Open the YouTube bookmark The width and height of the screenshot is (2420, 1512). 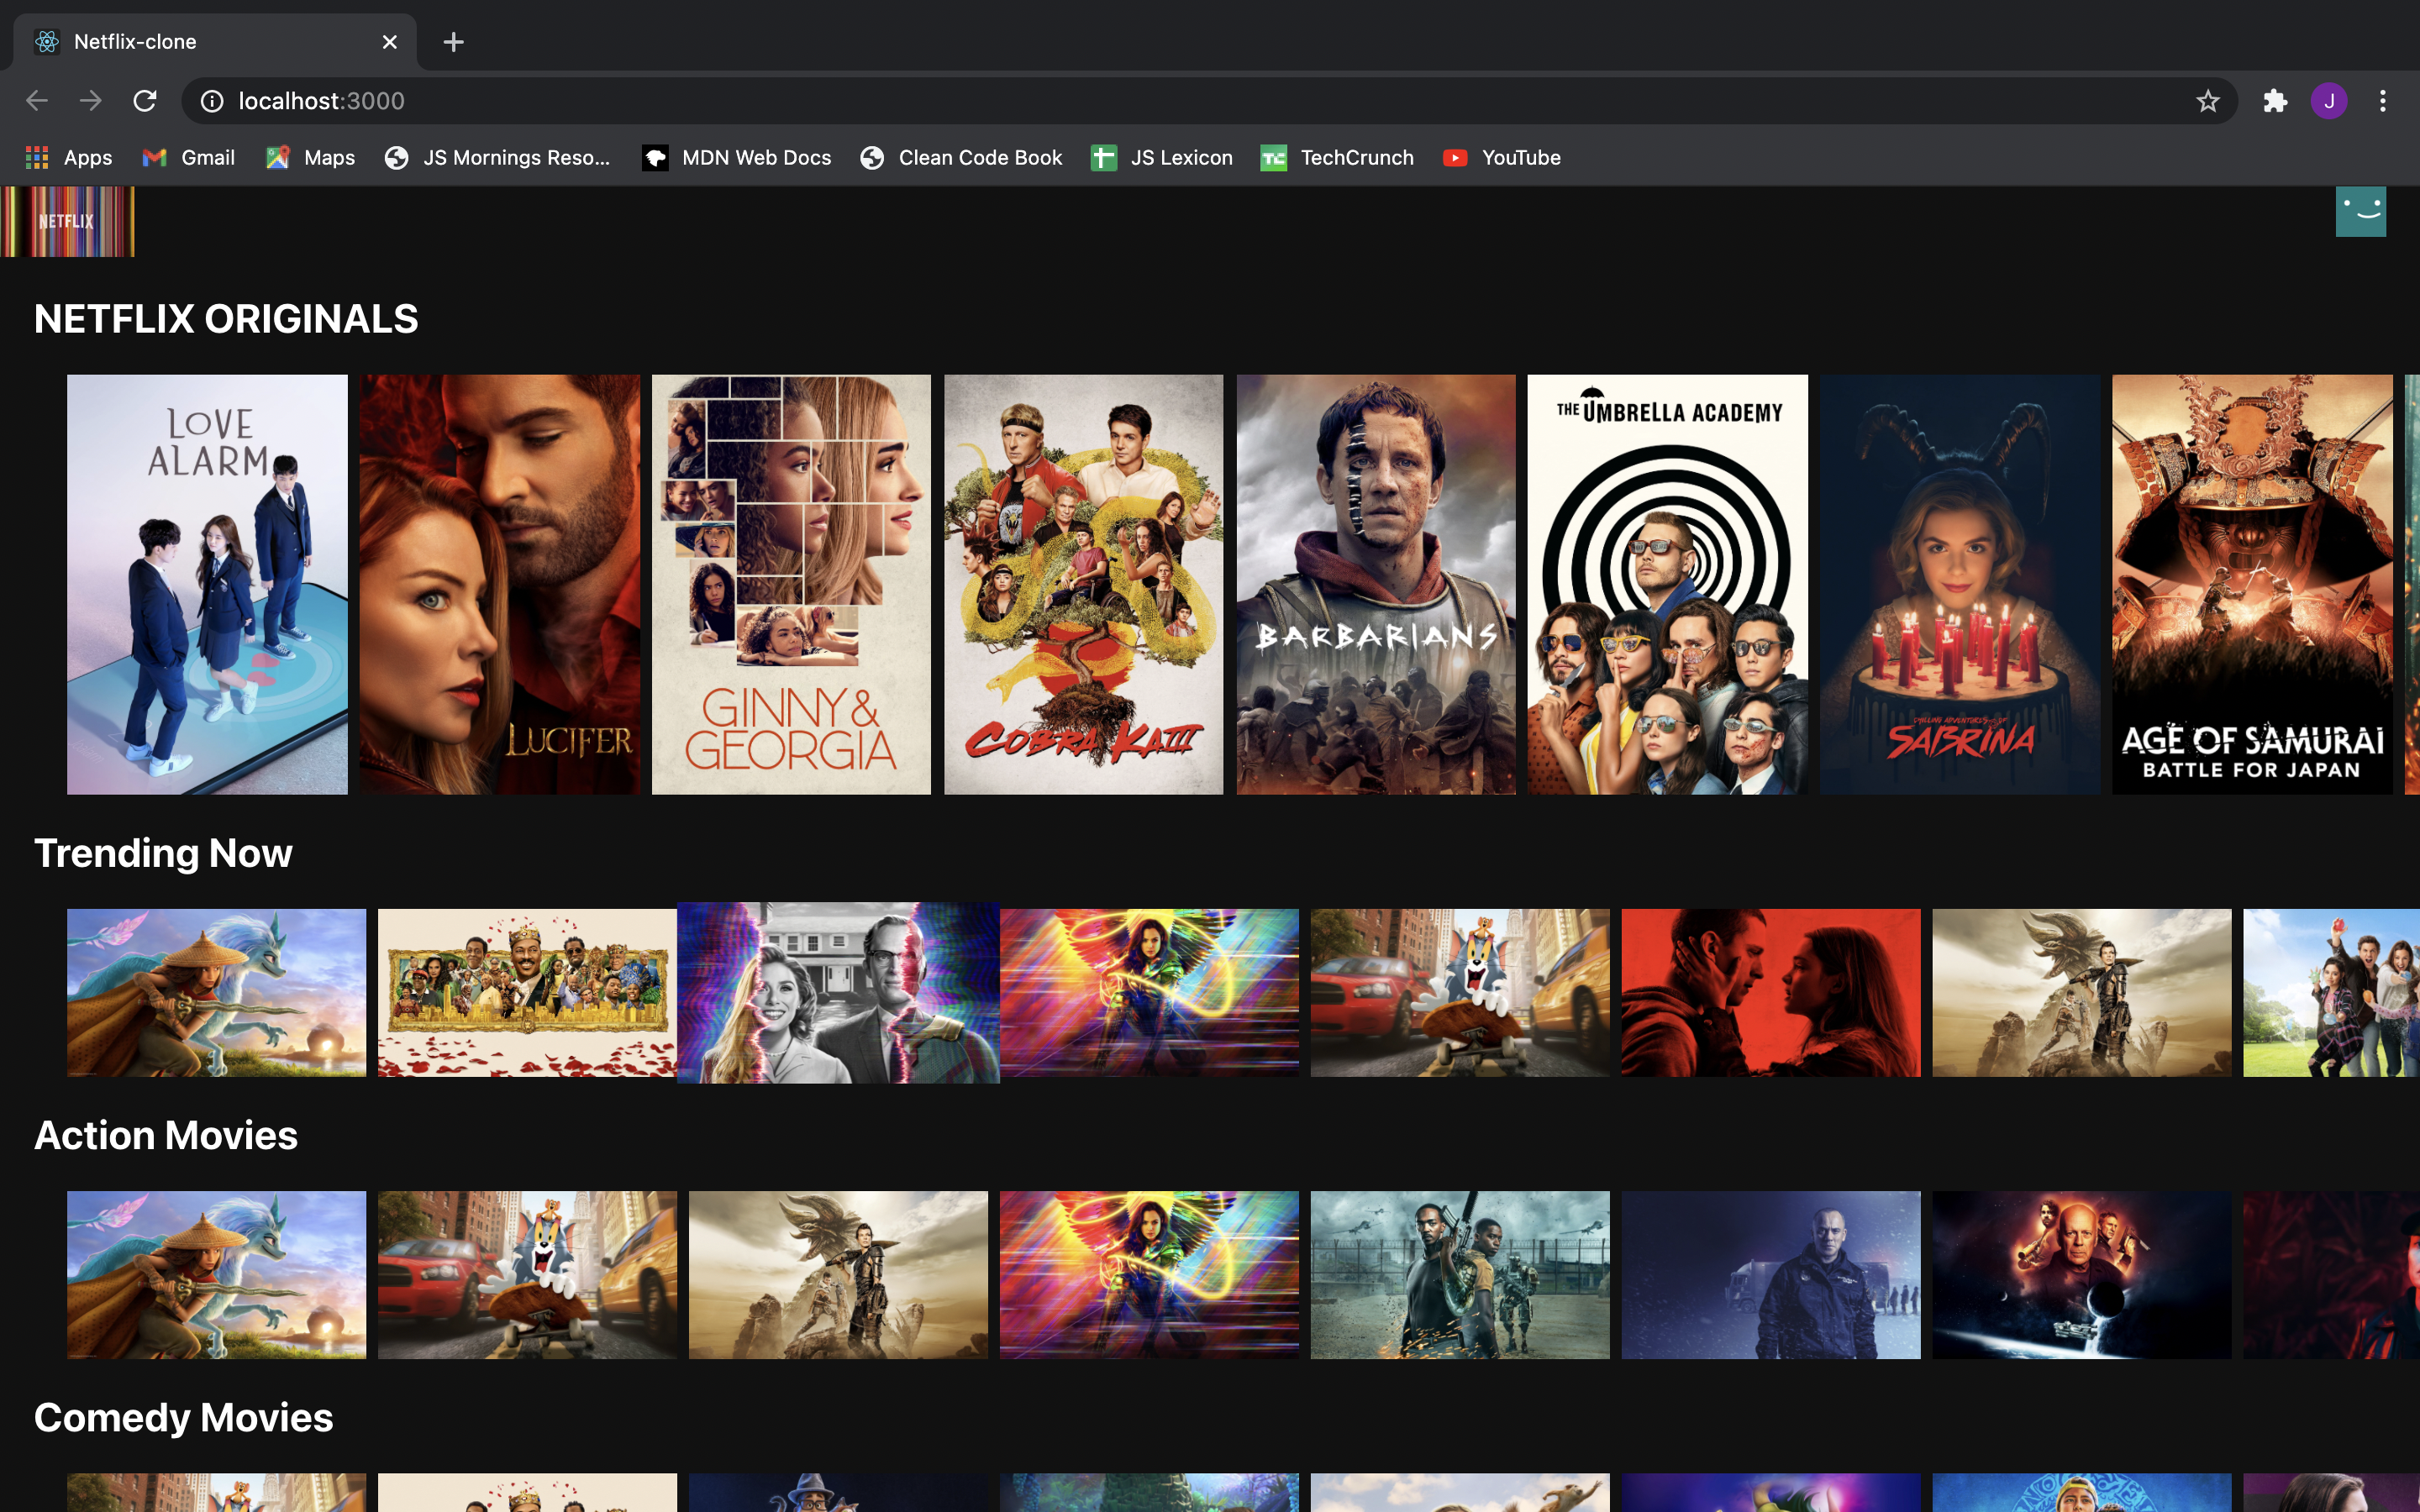(x=1502, y=158)
